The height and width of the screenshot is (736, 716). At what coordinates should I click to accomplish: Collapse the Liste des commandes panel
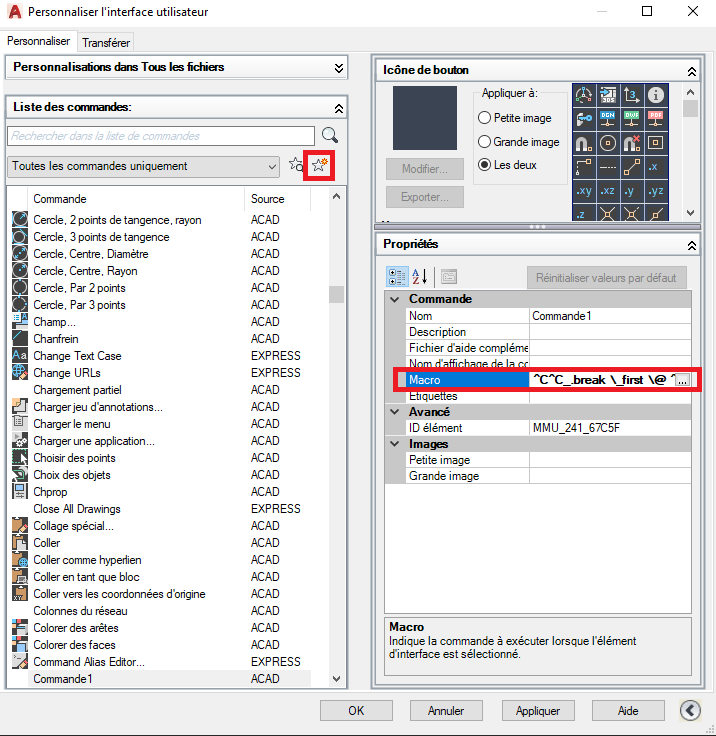pos(339,108)
